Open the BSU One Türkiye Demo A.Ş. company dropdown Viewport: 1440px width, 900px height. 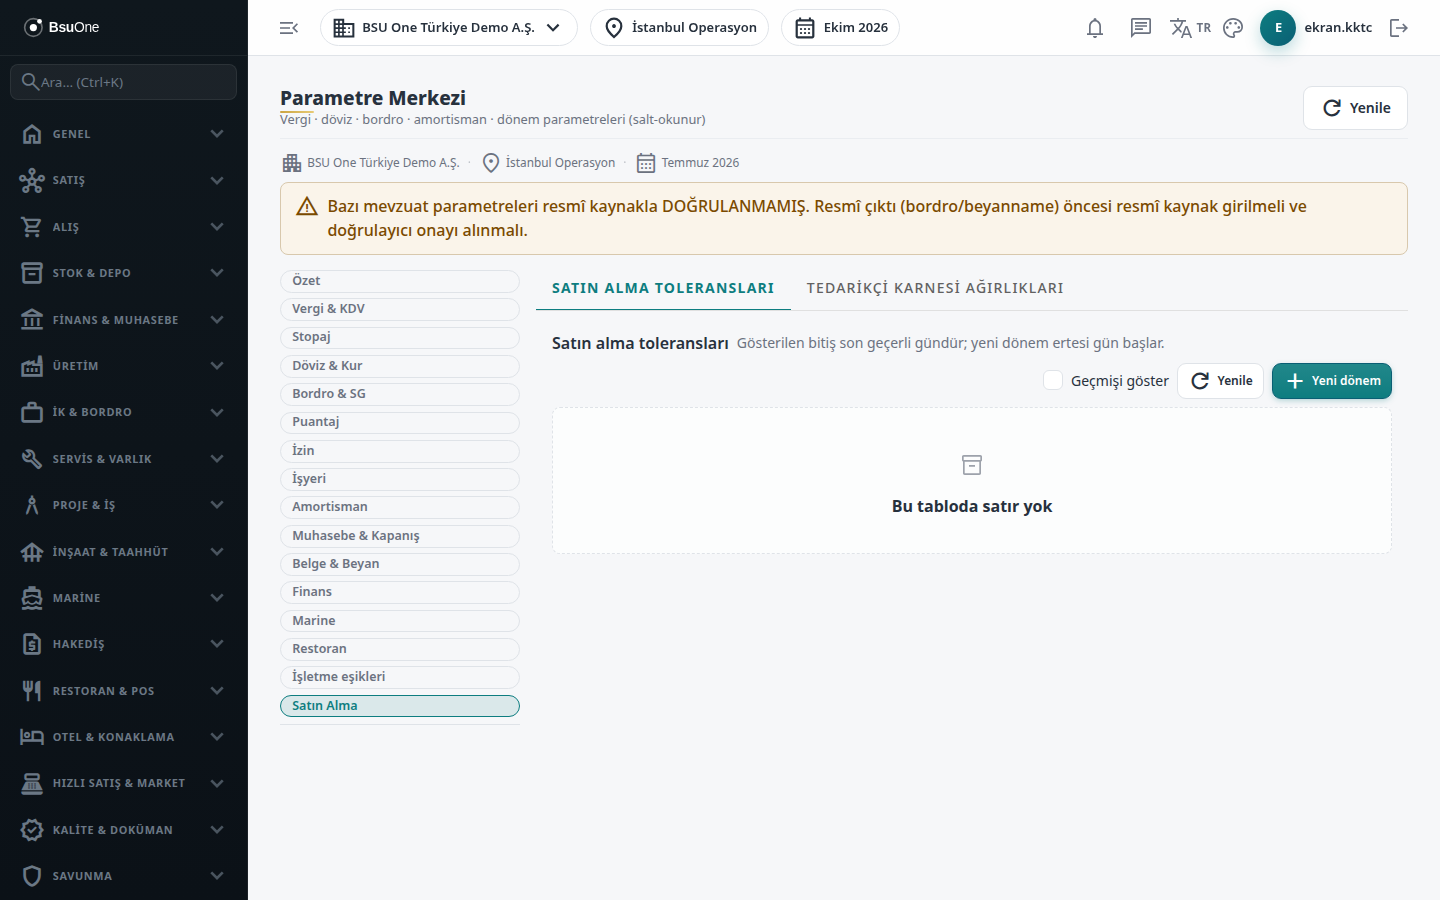pyautogui.click(x=449, y=28)
